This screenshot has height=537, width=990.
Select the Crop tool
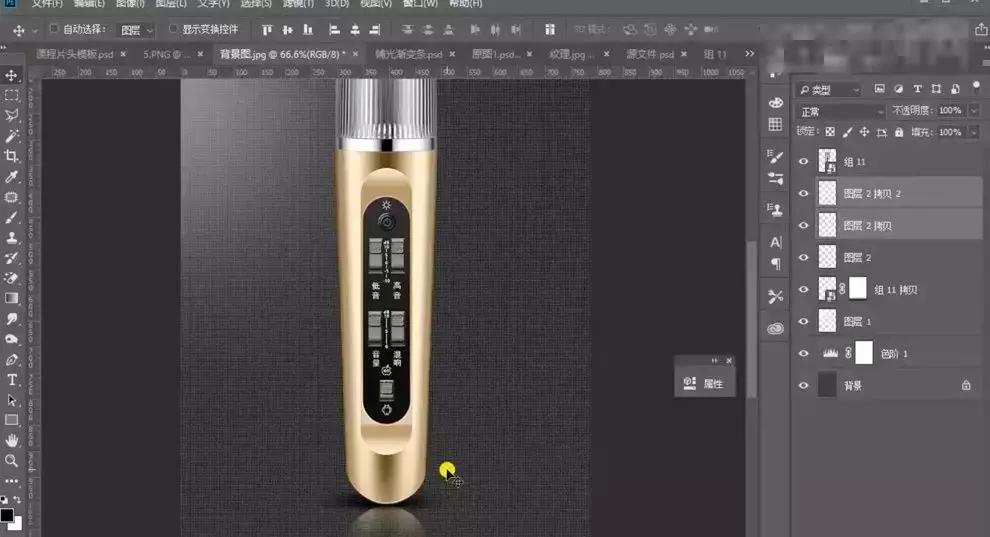[x=11, y=156]
